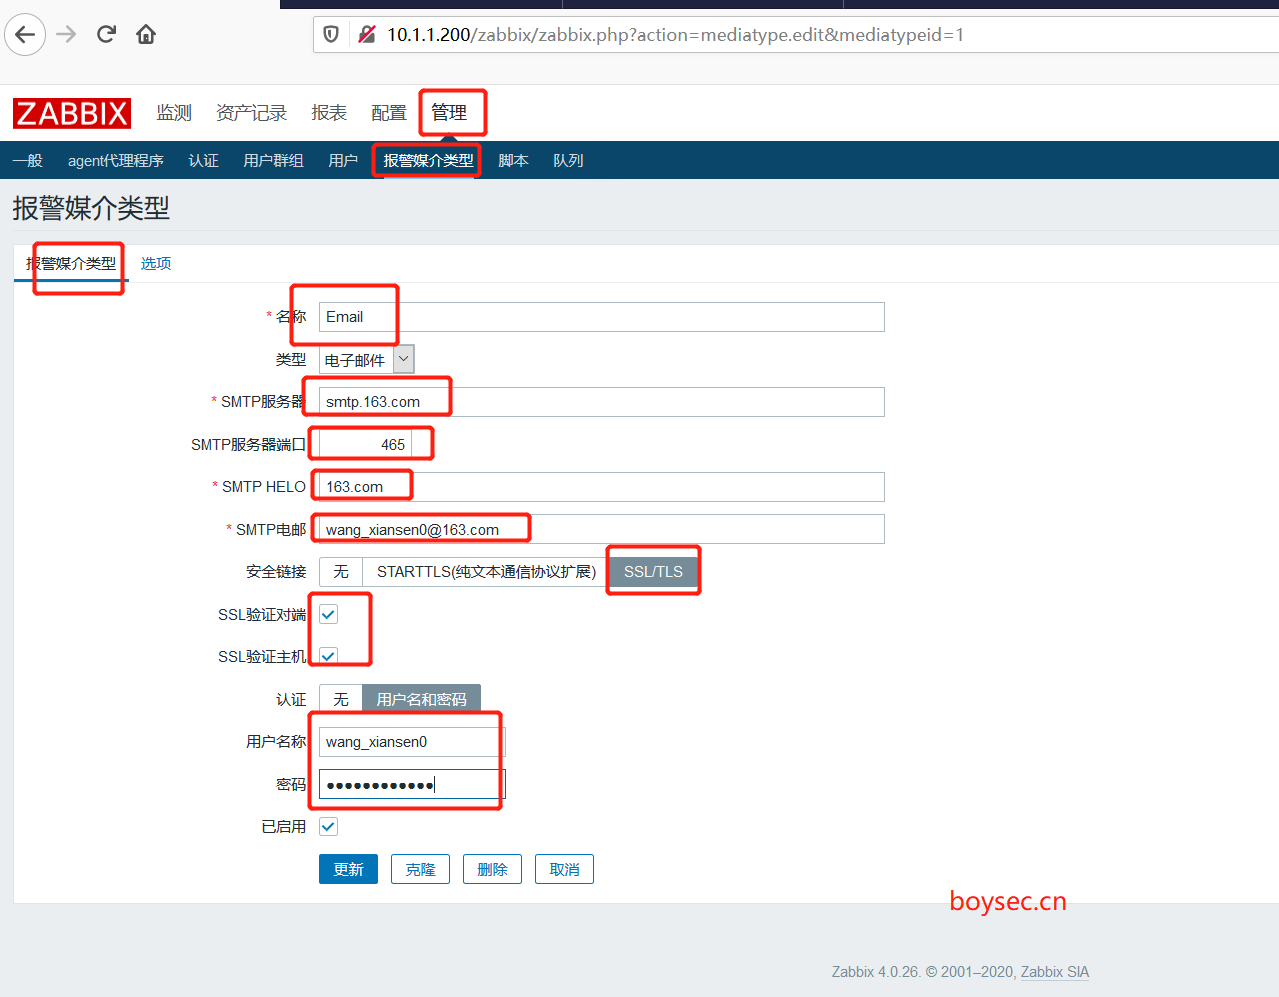Click the 用户名称 field

click(412, 742)
